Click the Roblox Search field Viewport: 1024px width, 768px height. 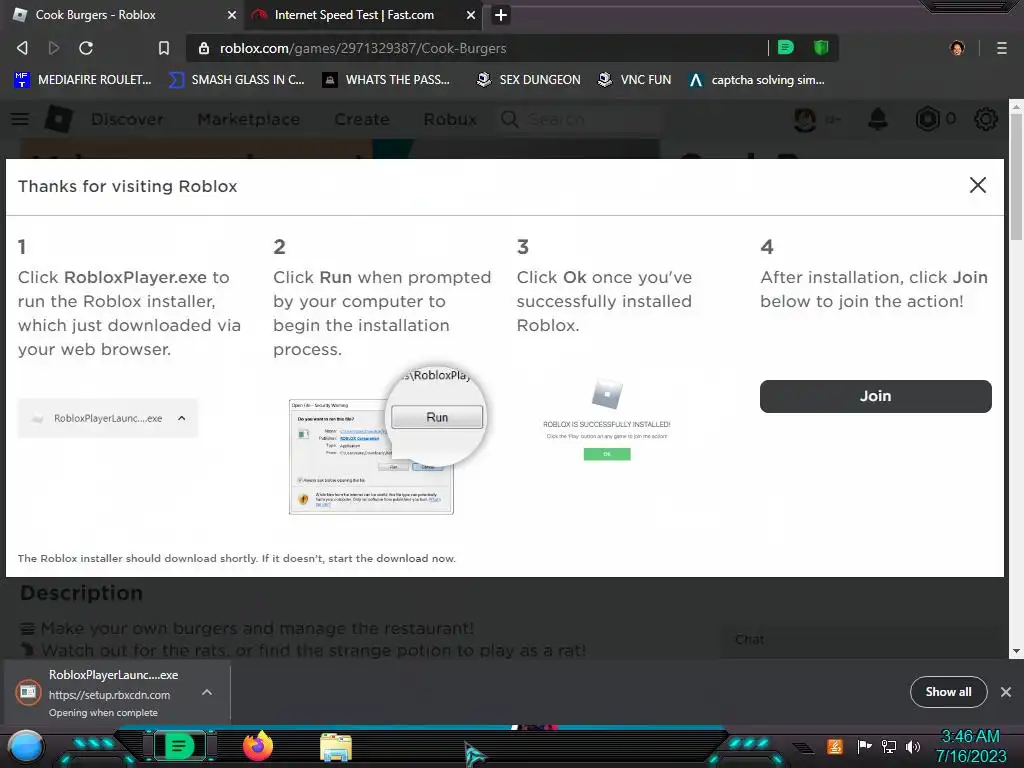pyautogui.click(x=578, y=120)
